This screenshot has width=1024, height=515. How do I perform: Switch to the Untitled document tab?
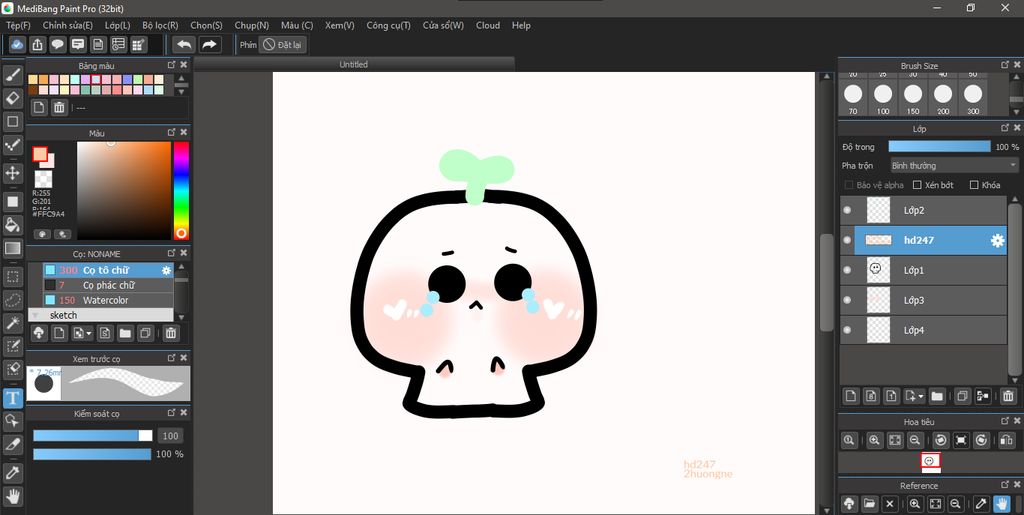tap(353, 64)
